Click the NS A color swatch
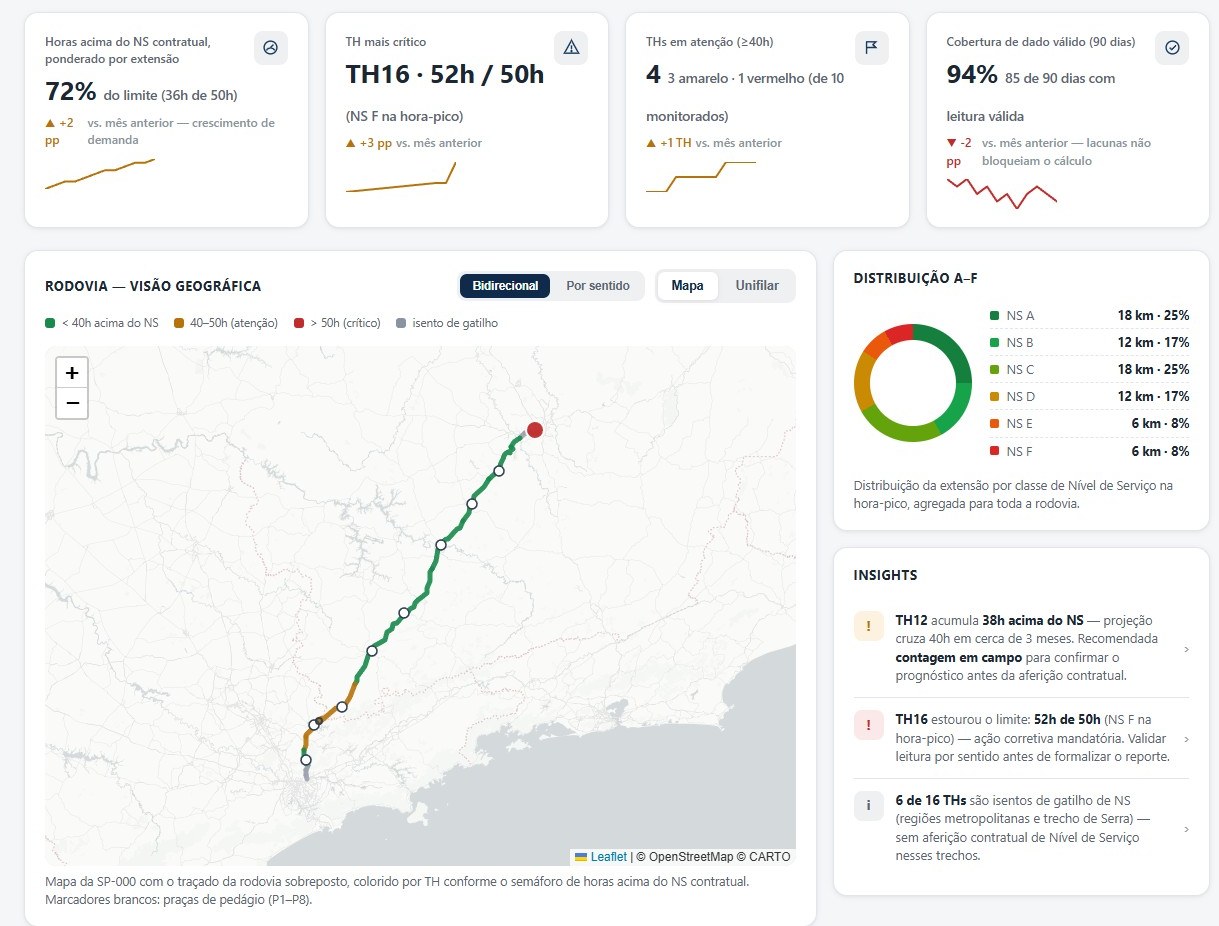Viewport: 1219px width, 926px height. (x=994, y=316)
